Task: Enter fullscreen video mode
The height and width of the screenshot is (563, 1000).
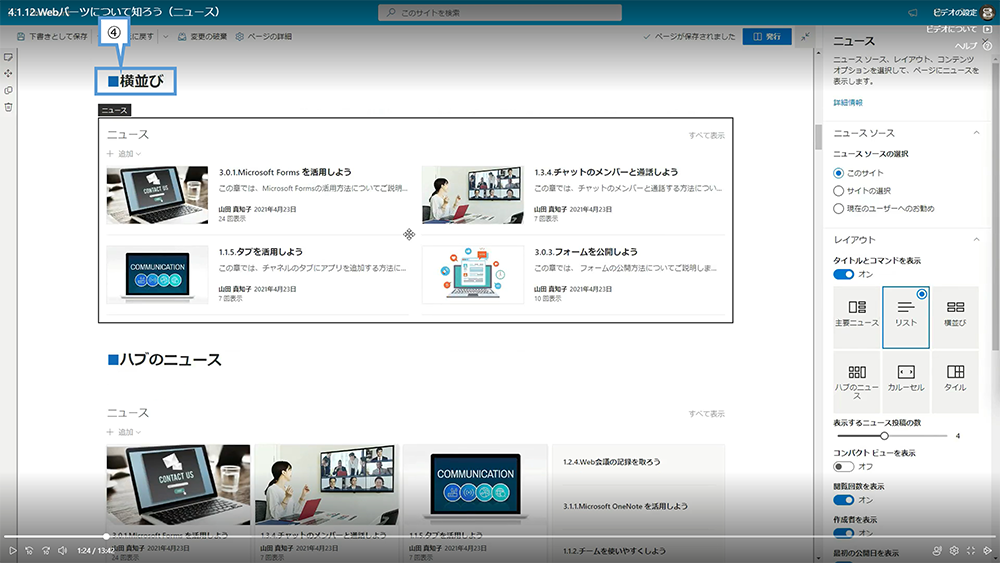Action: coord(971,550)
